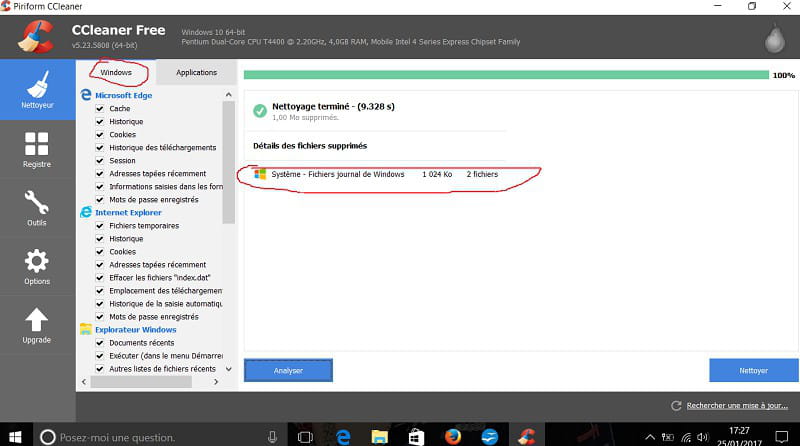Screen dimensions: 800x446
Task: Switch to the Applications tab
Action: pos(196,72)
